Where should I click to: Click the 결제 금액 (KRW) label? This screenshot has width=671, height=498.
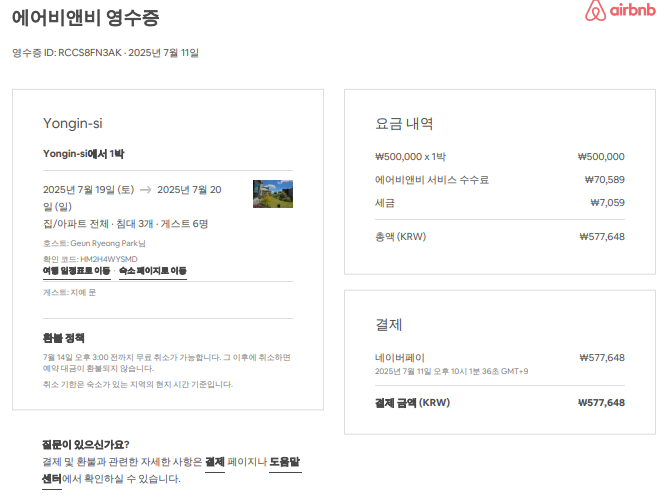pos(413,403)
